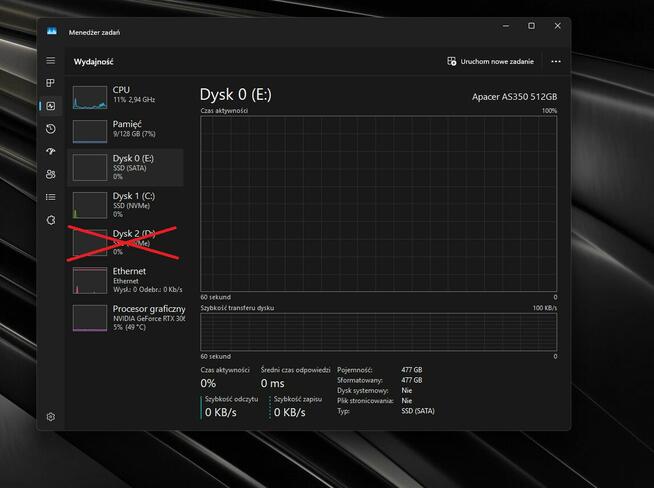Select Dysk 1 (C:) entry
Image resolution: width=654 pixels, height=488 pixels.
coord(125,204)
